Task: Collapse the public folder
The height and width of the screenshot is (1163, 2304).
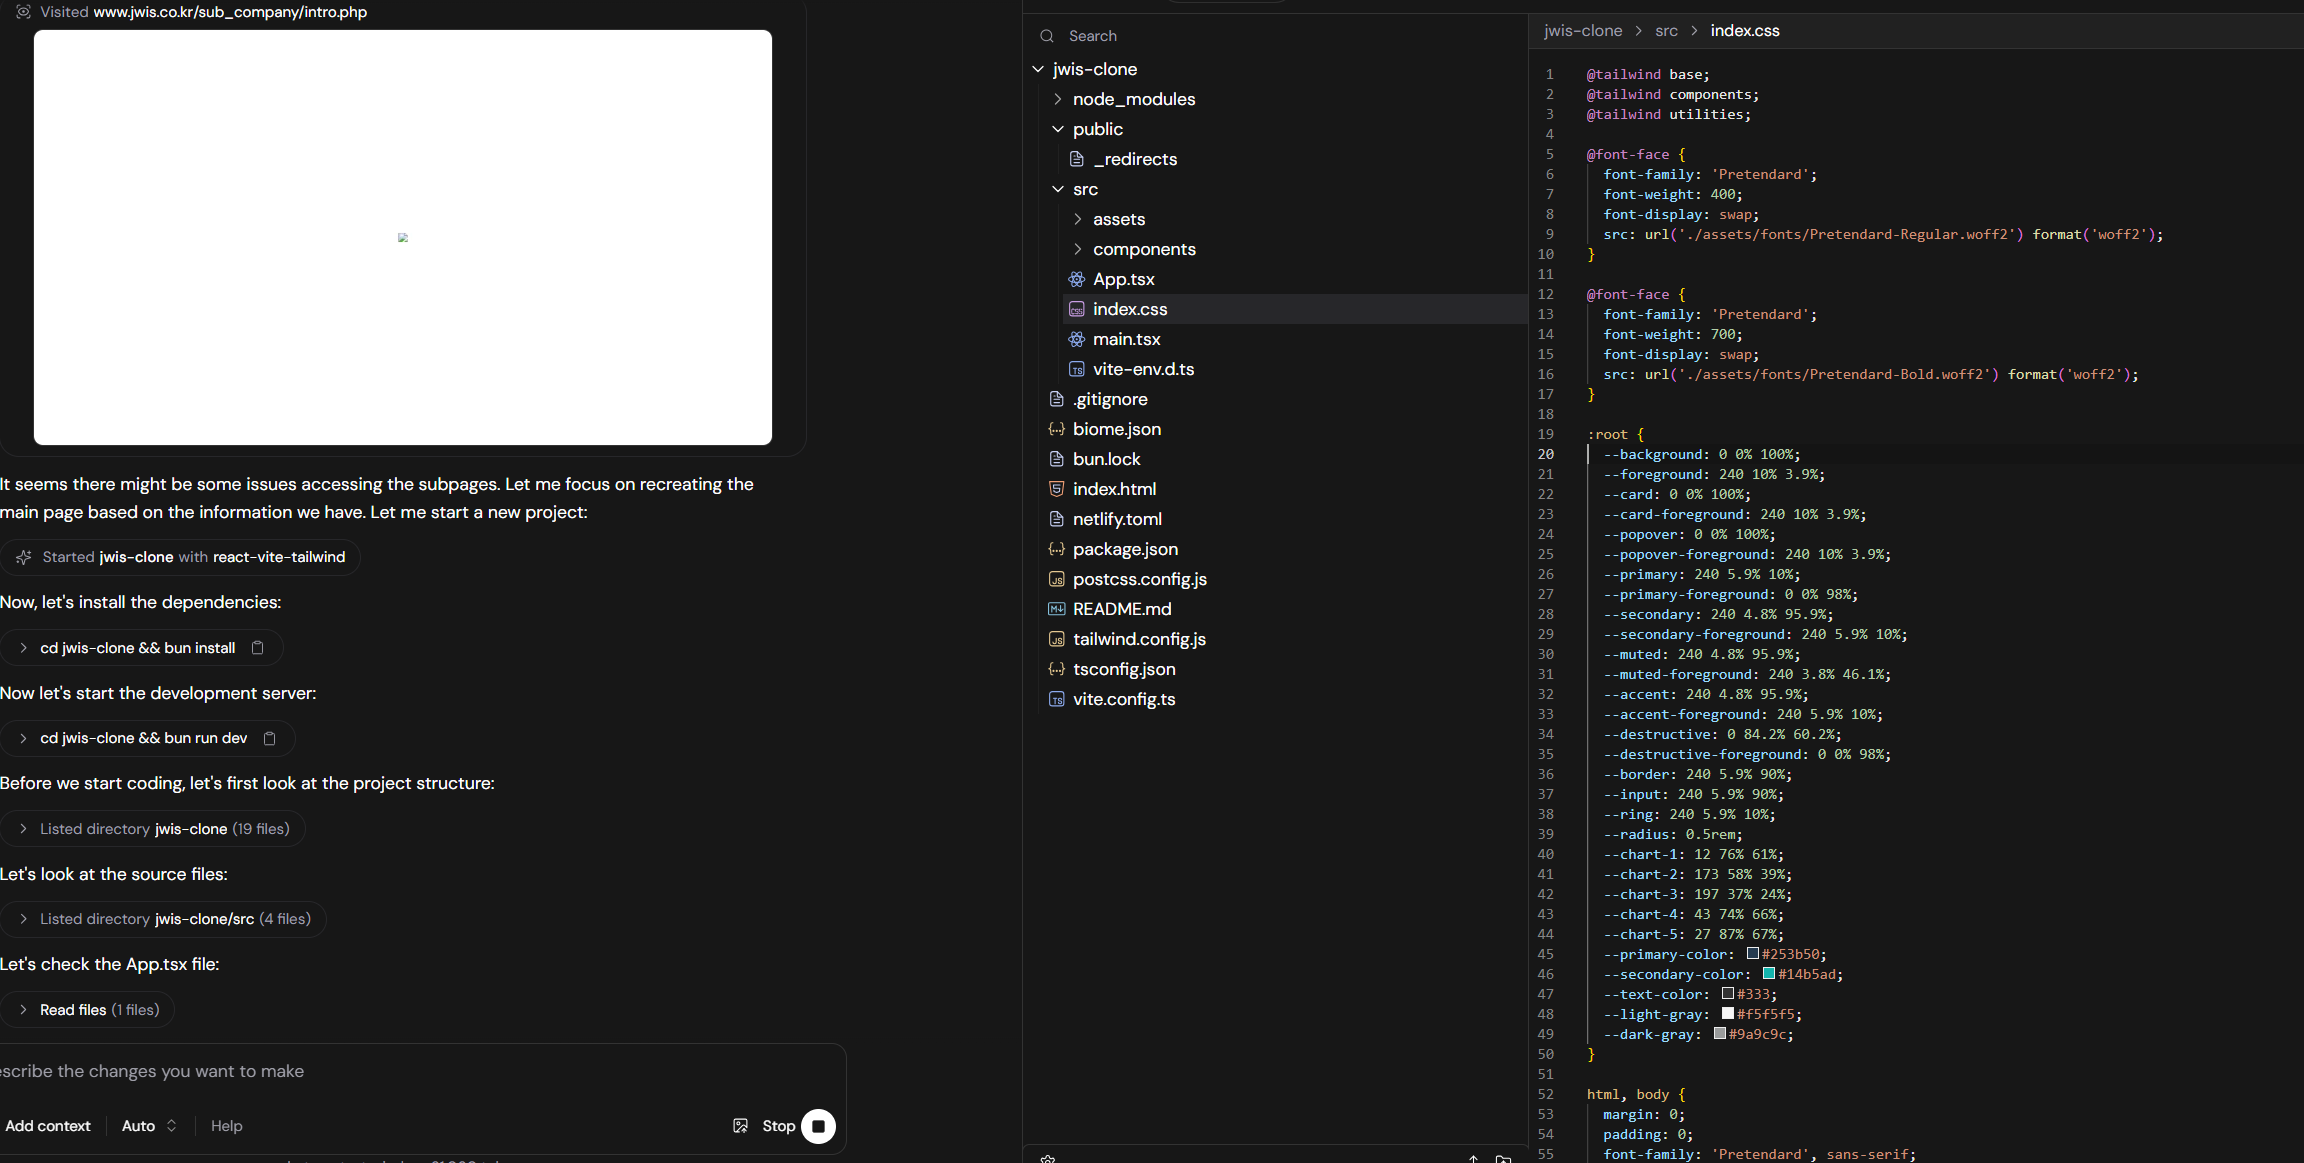Action: pyautogui.click(x=1058, y=129)
